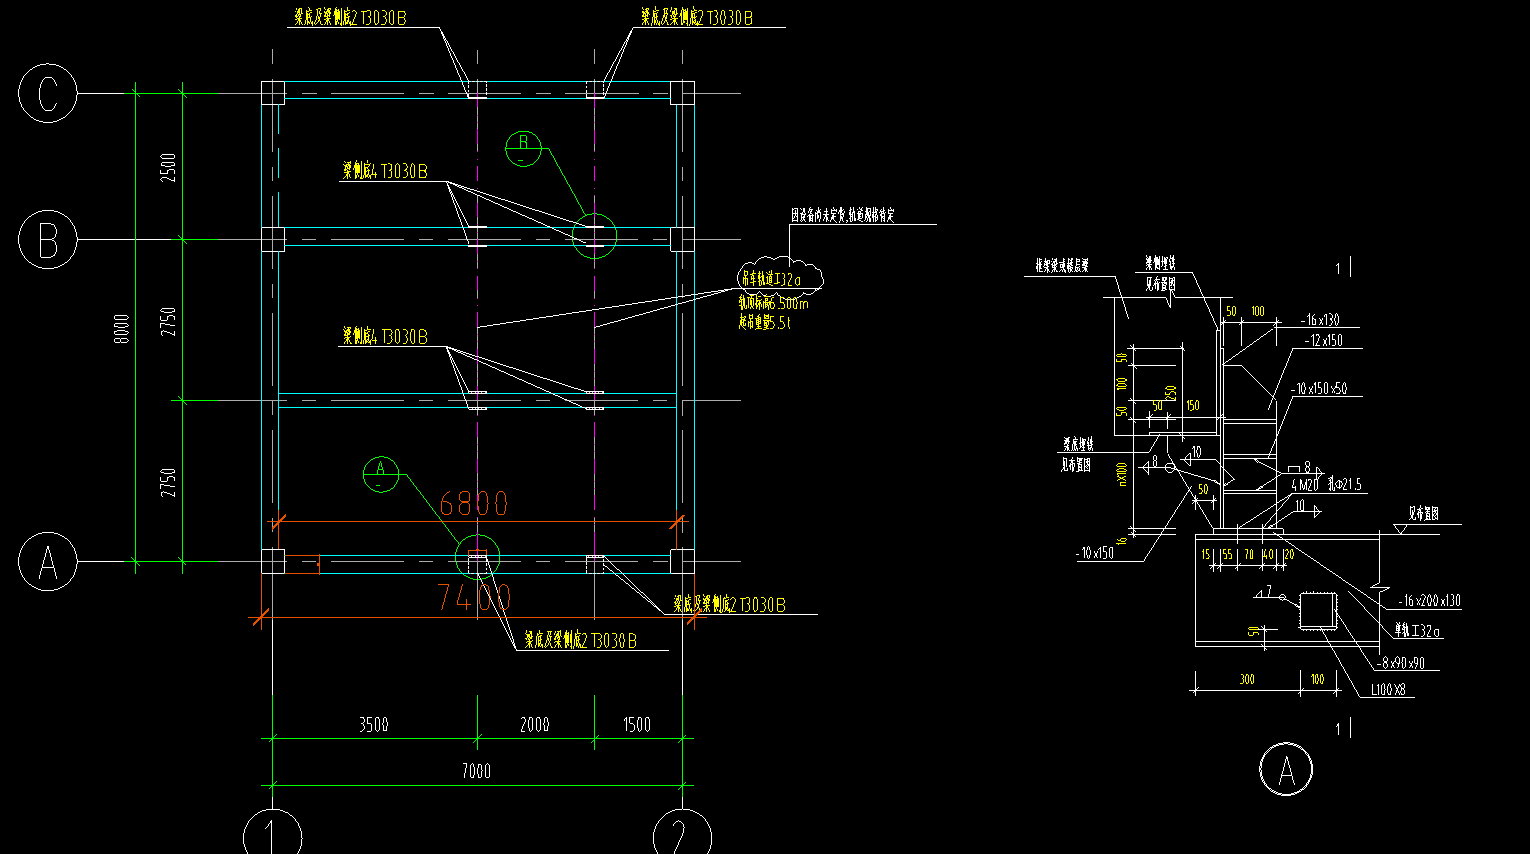Image resolution: width=1530 pixels, height=854 pixels.
Task: Click the L100X8 angle callout
Action: (1388, 690)
